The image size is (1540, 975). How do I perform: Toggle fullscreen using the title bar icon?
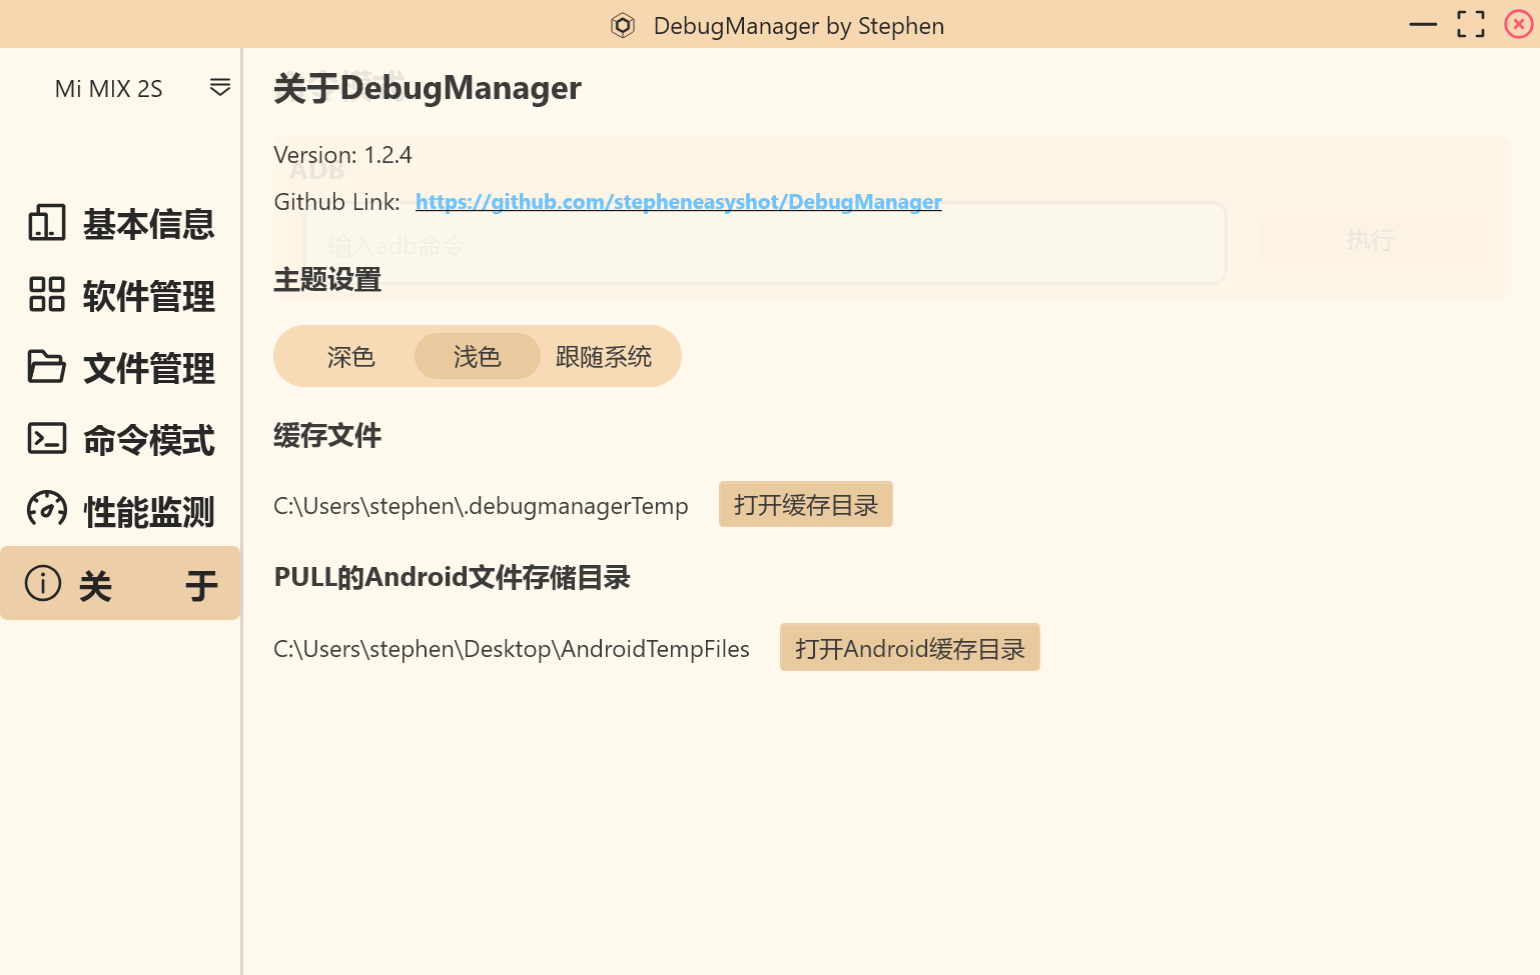coord(1470,24)
